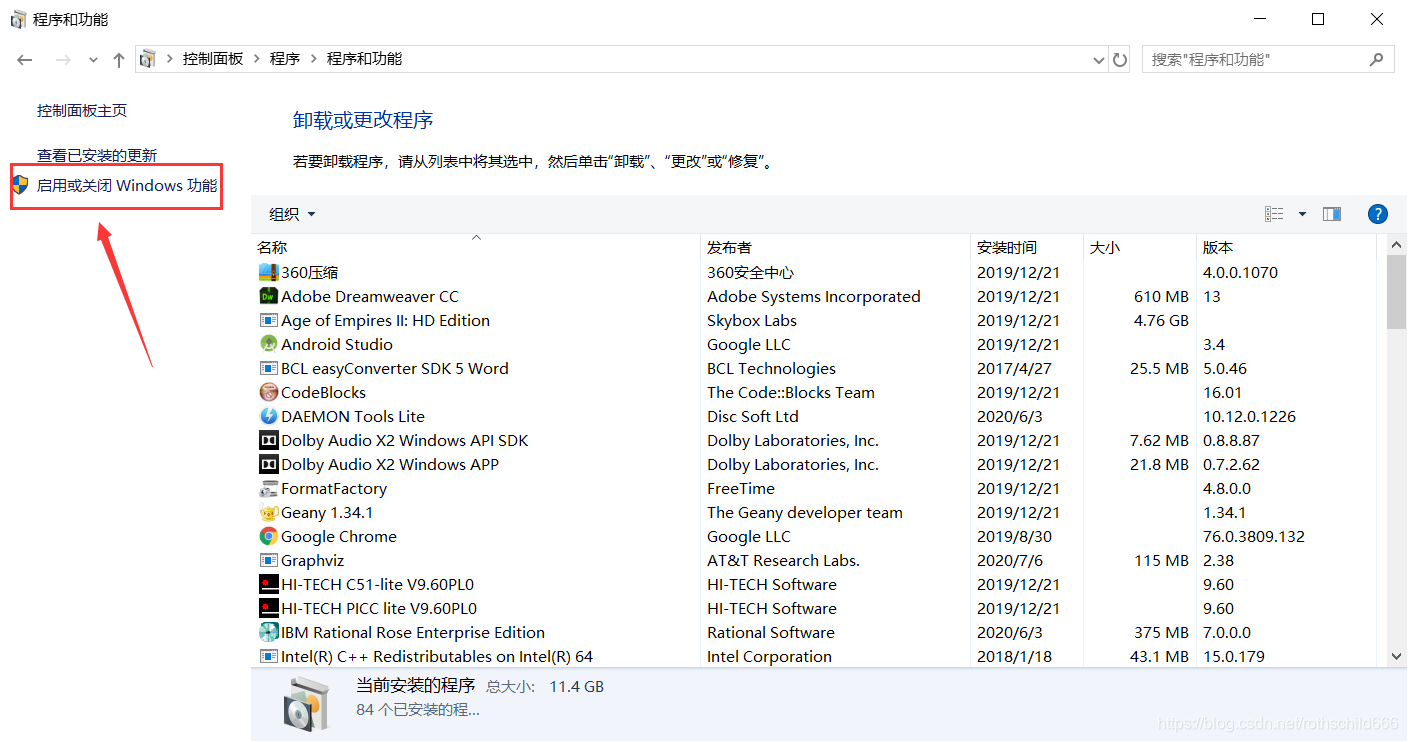Click version 76.0.3809.132
Viewport: 1408px width, 742px height.
point(1254,536)
